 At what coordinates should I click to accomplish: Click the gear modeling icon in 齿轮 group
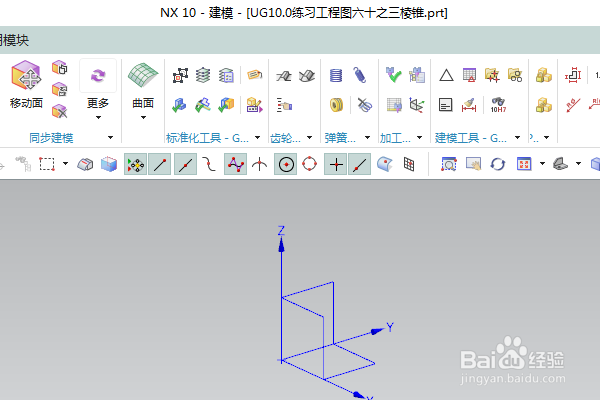[x=284, y=75]
